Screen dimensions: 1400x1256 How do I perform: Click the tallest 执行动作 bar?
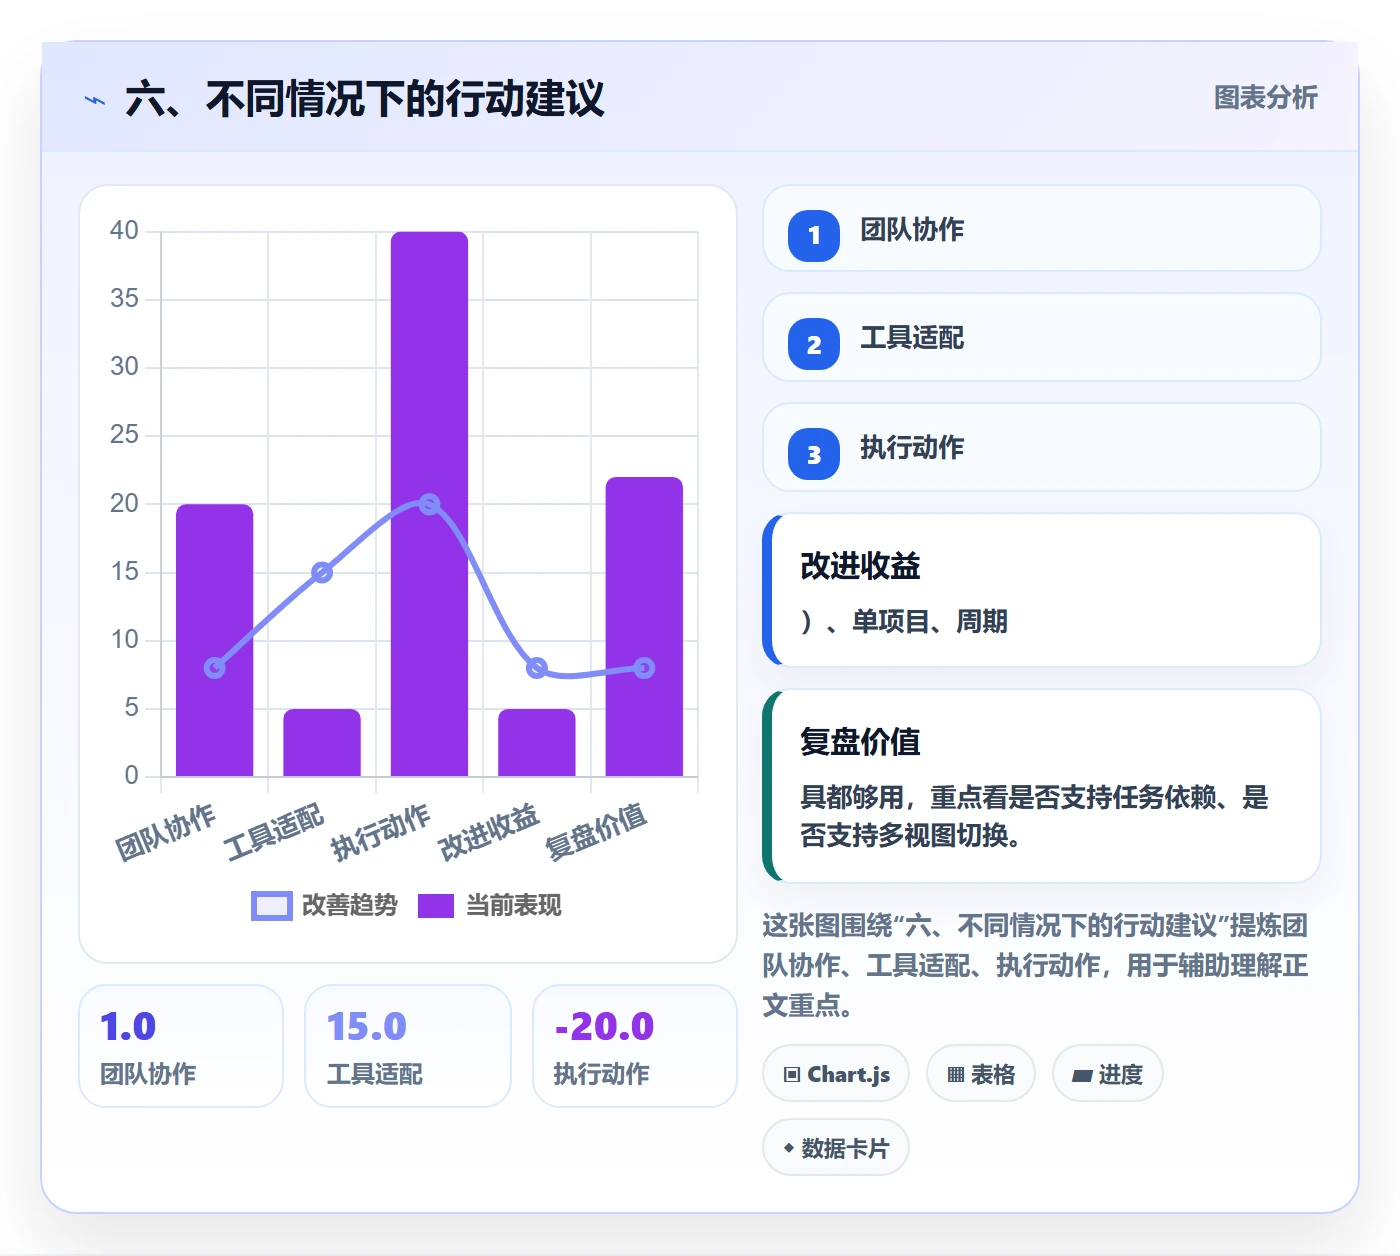pyautogui.click(x=429, y=504)
